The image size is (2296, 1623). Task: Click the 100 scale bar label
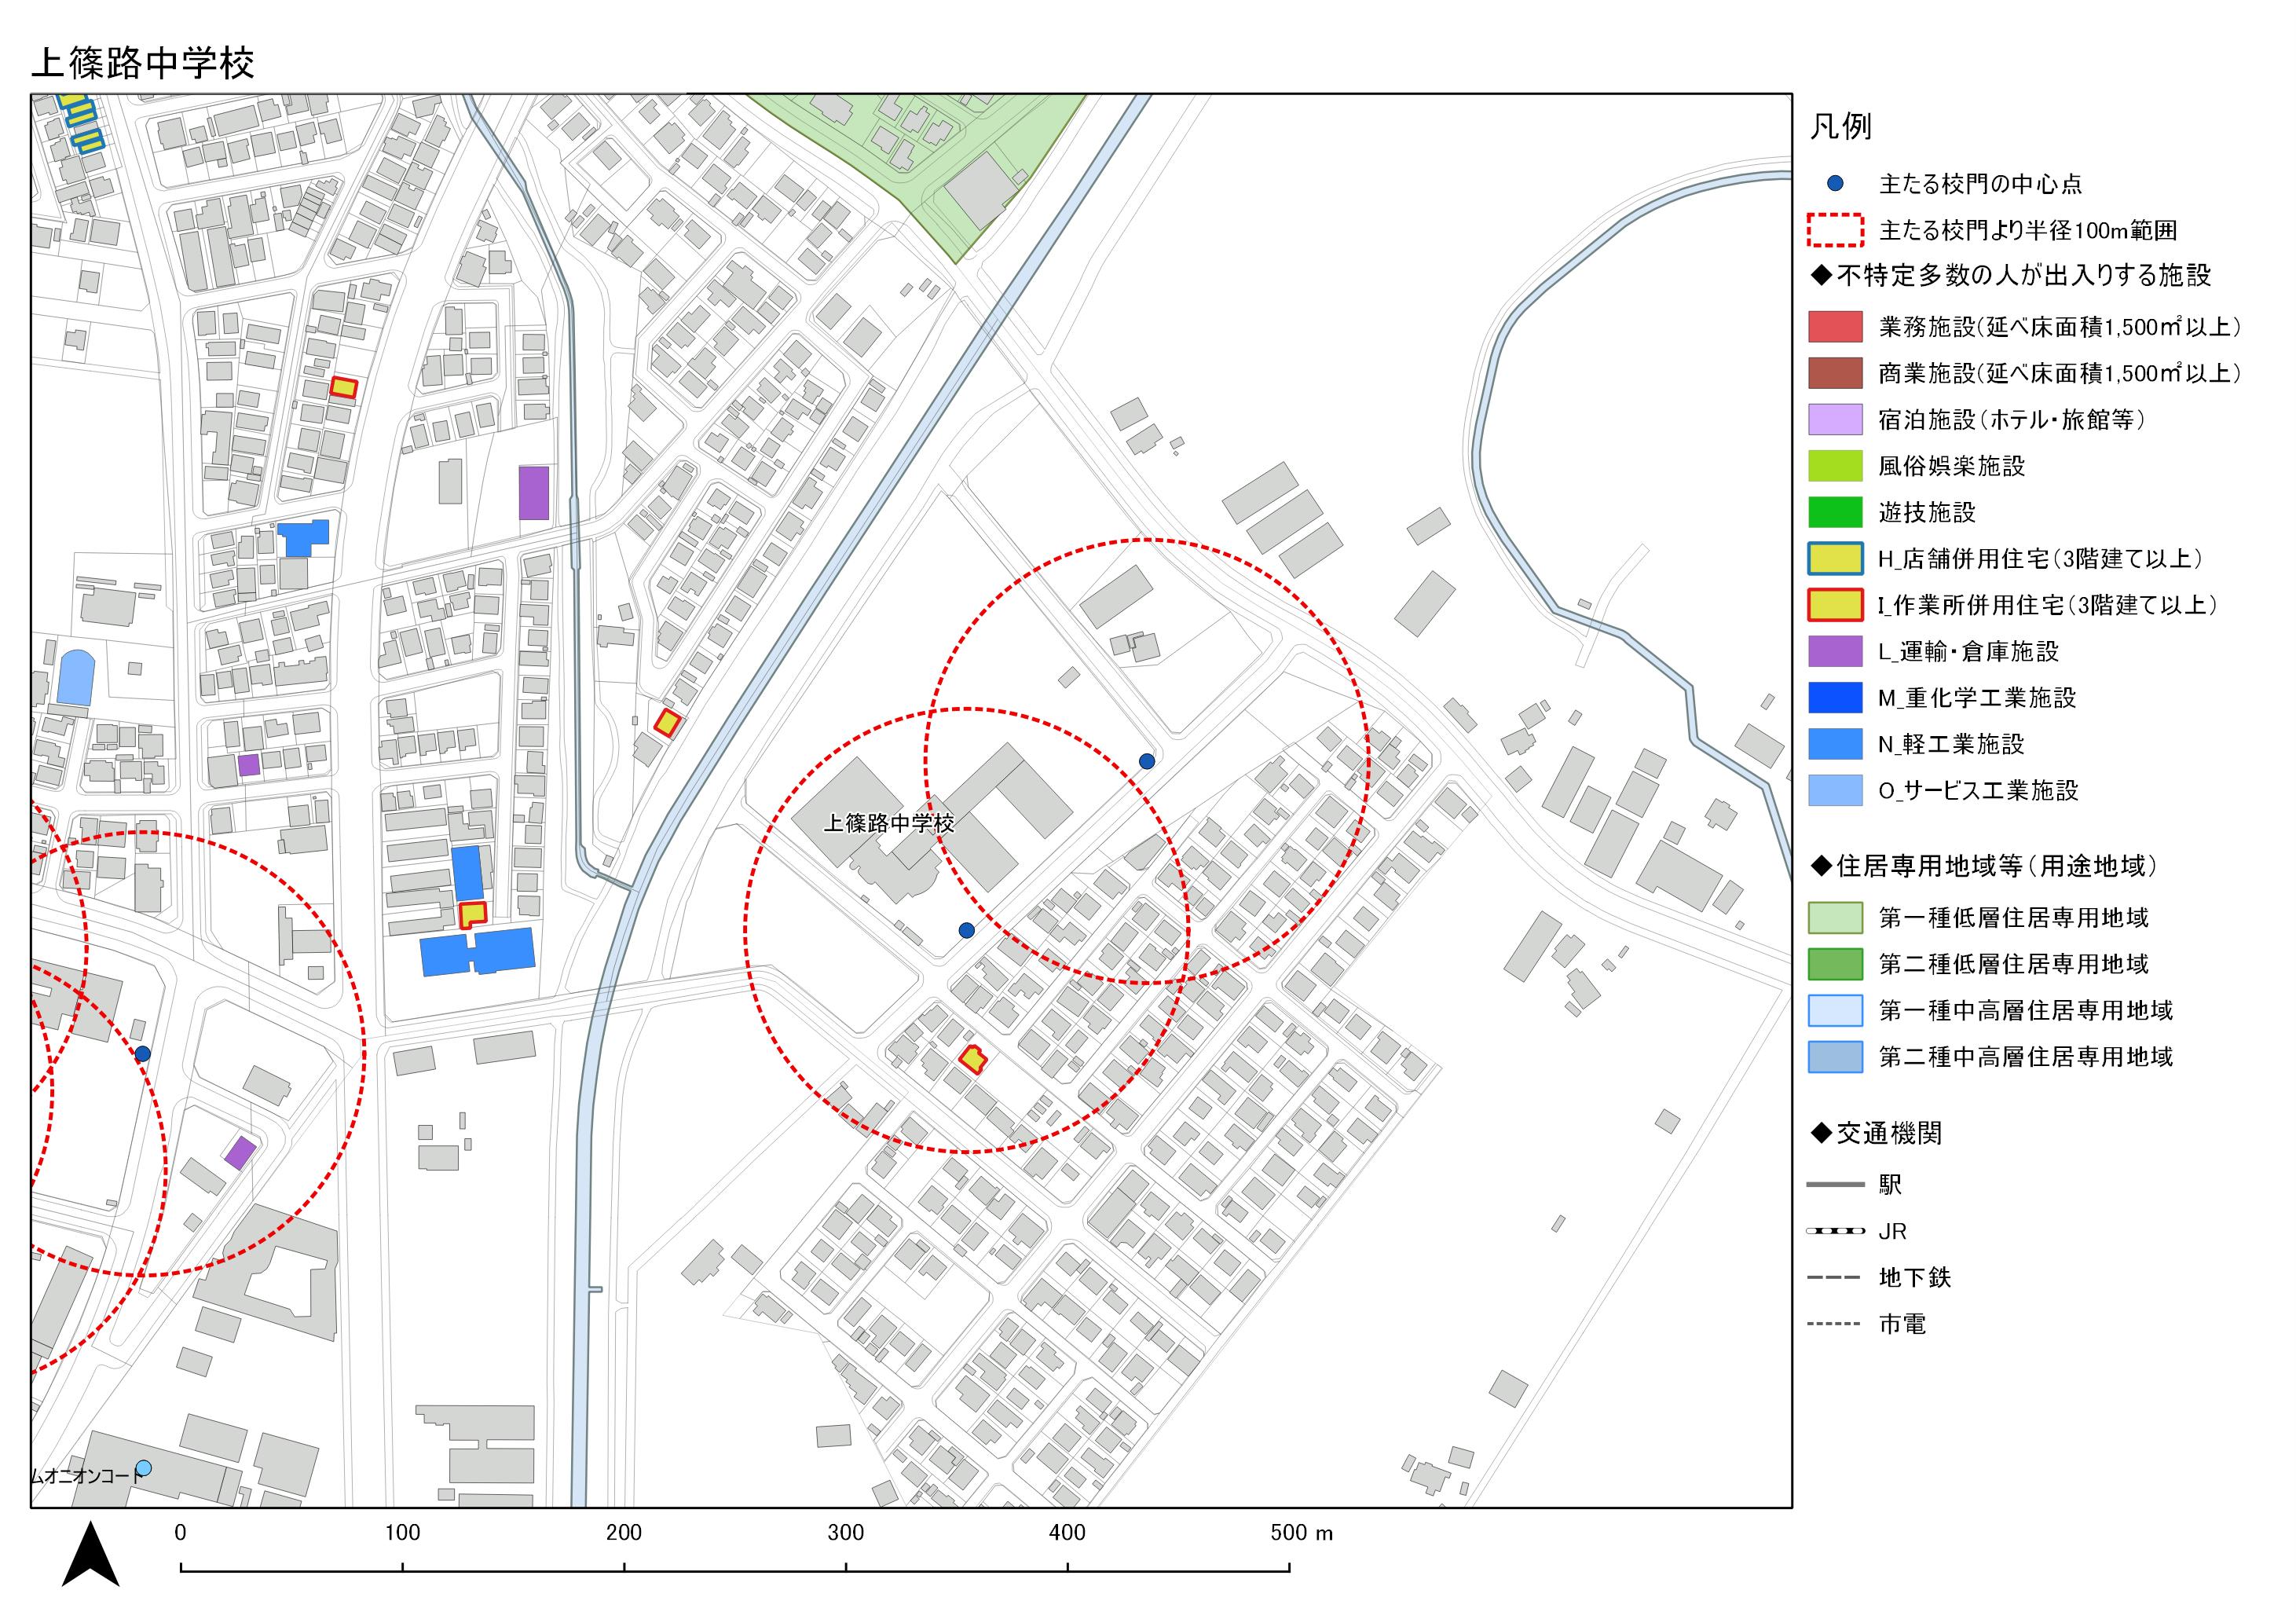click(x=402, y=1533)
